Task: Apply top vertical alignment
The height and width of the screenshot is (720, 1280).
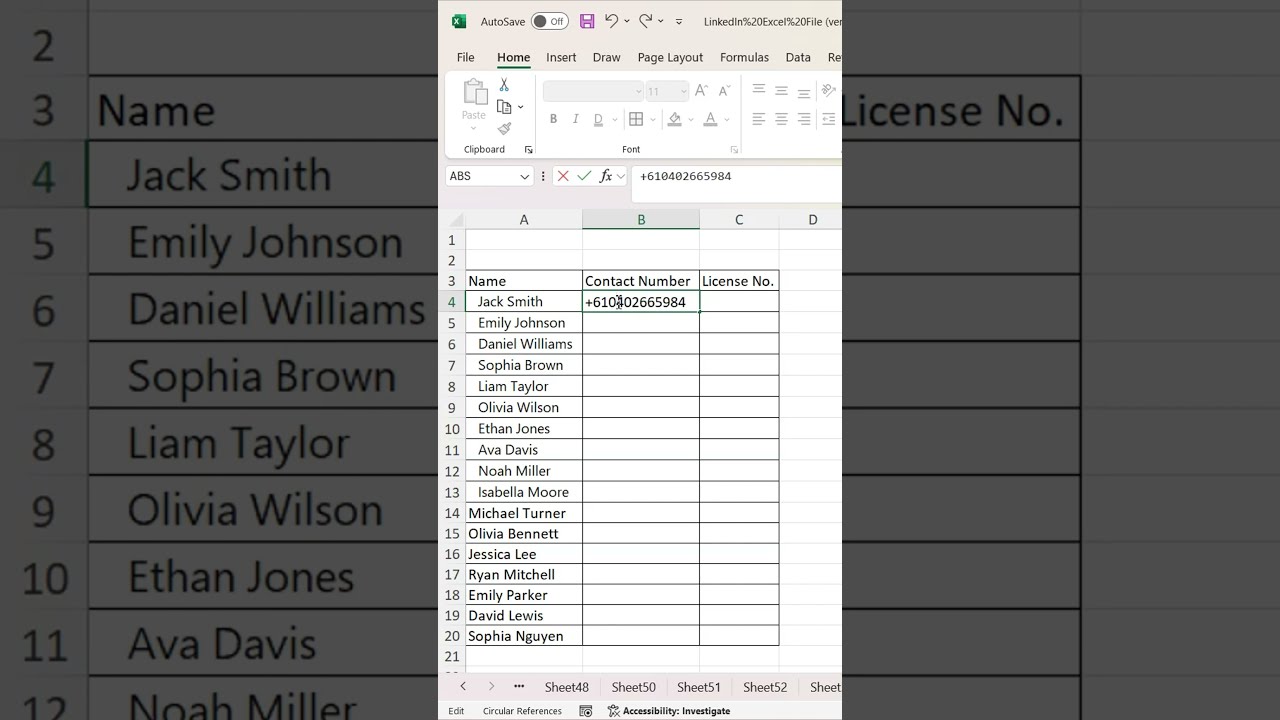Action: tap(759, 90)
